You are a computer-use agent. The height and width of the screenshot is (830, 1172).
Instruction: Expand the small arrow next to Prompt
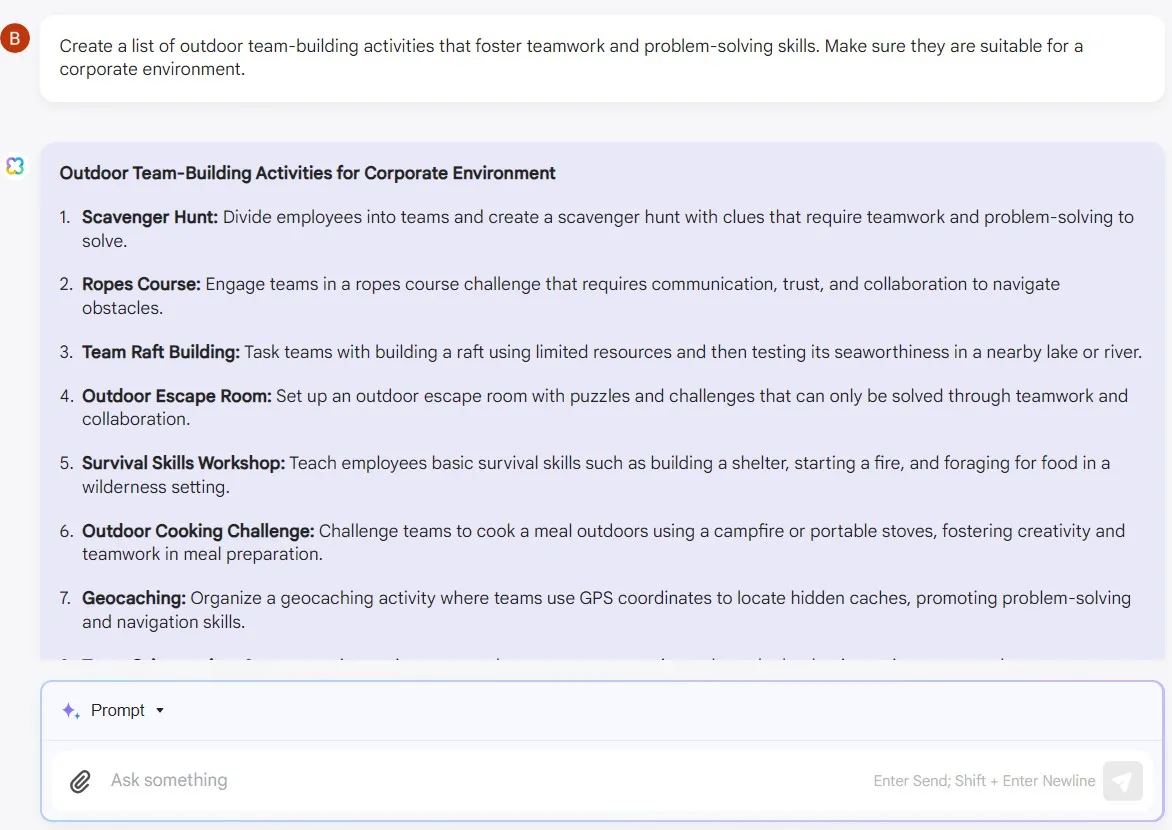[160, 710]
